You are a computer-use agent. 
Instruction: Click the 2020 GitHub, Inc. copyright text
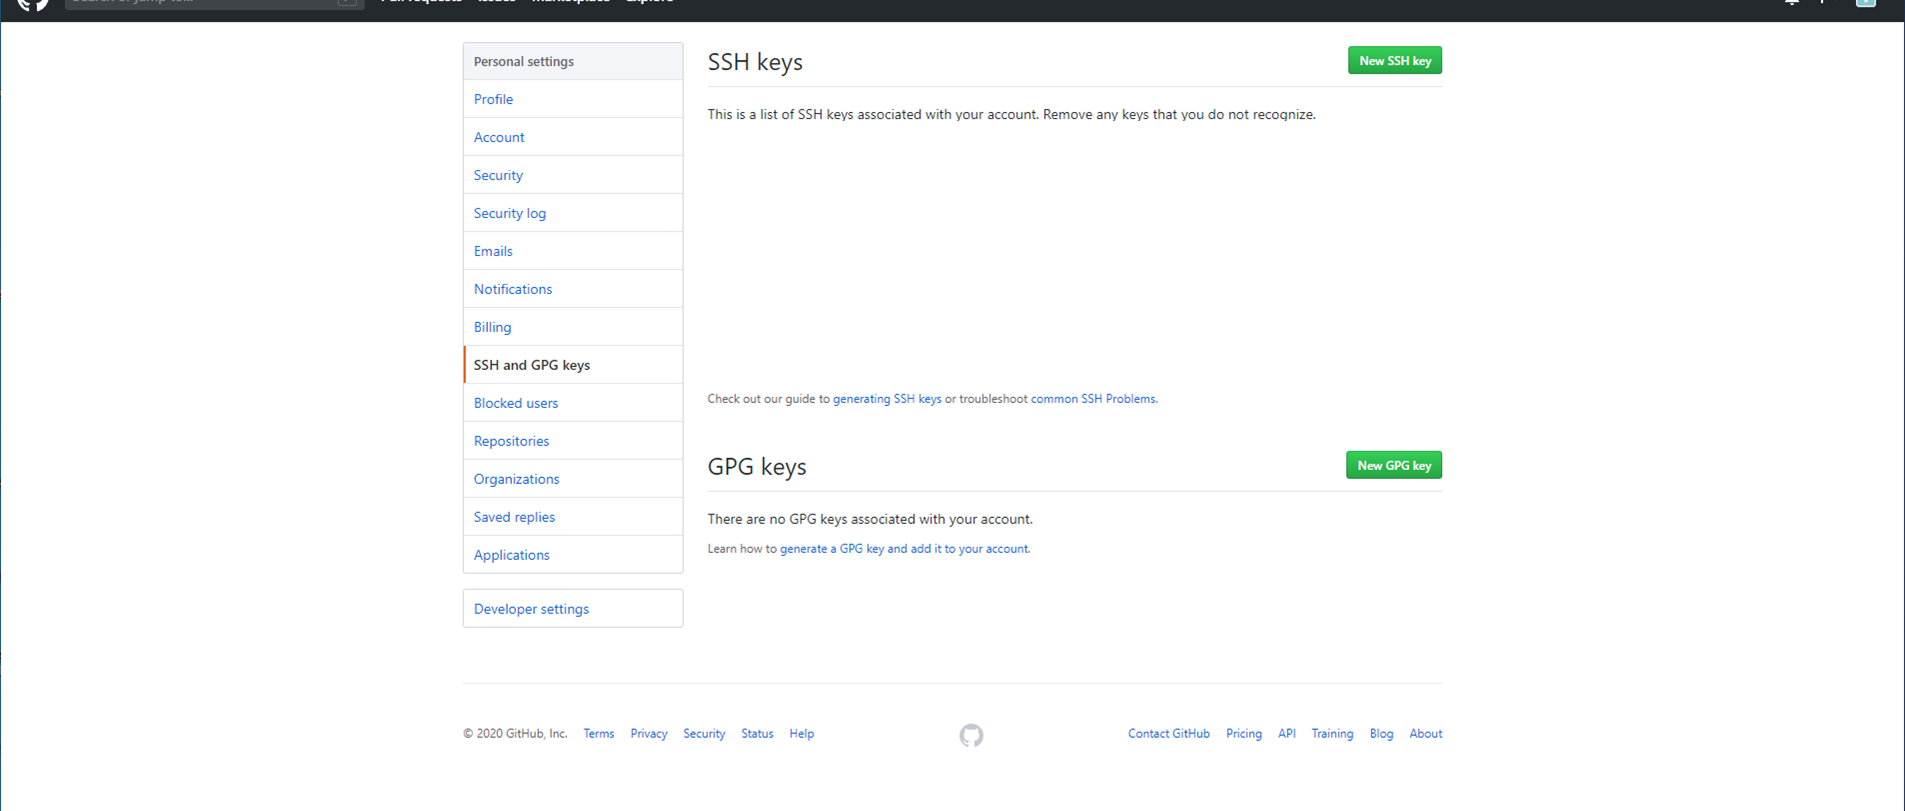[x=515, y=734]
